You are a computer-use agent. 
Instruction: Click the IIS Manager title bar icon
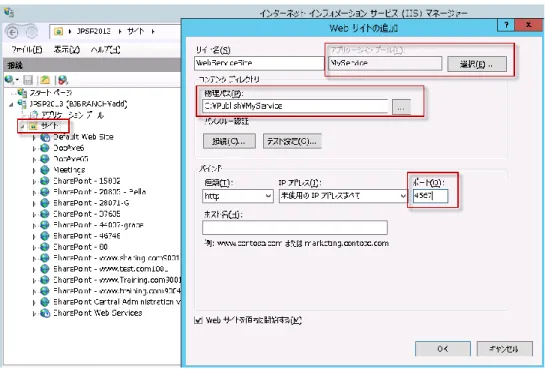pos(9,13)
